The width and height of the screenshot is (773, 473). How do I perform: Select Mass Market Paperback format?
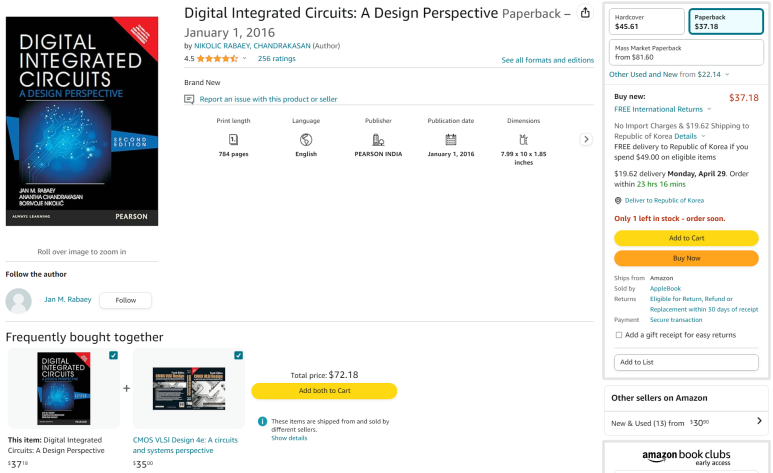[686, 52]
